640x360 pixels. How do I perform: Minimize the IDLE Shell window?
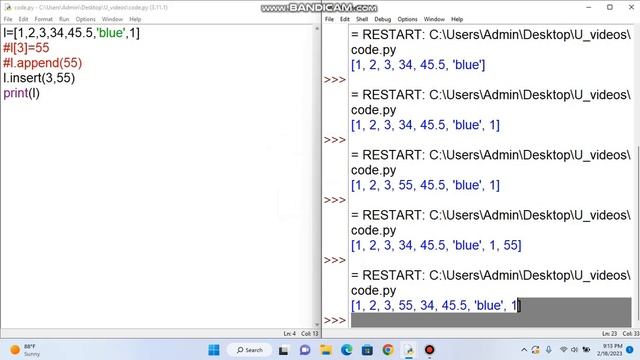pyautogui.click(x=589, y=7)
